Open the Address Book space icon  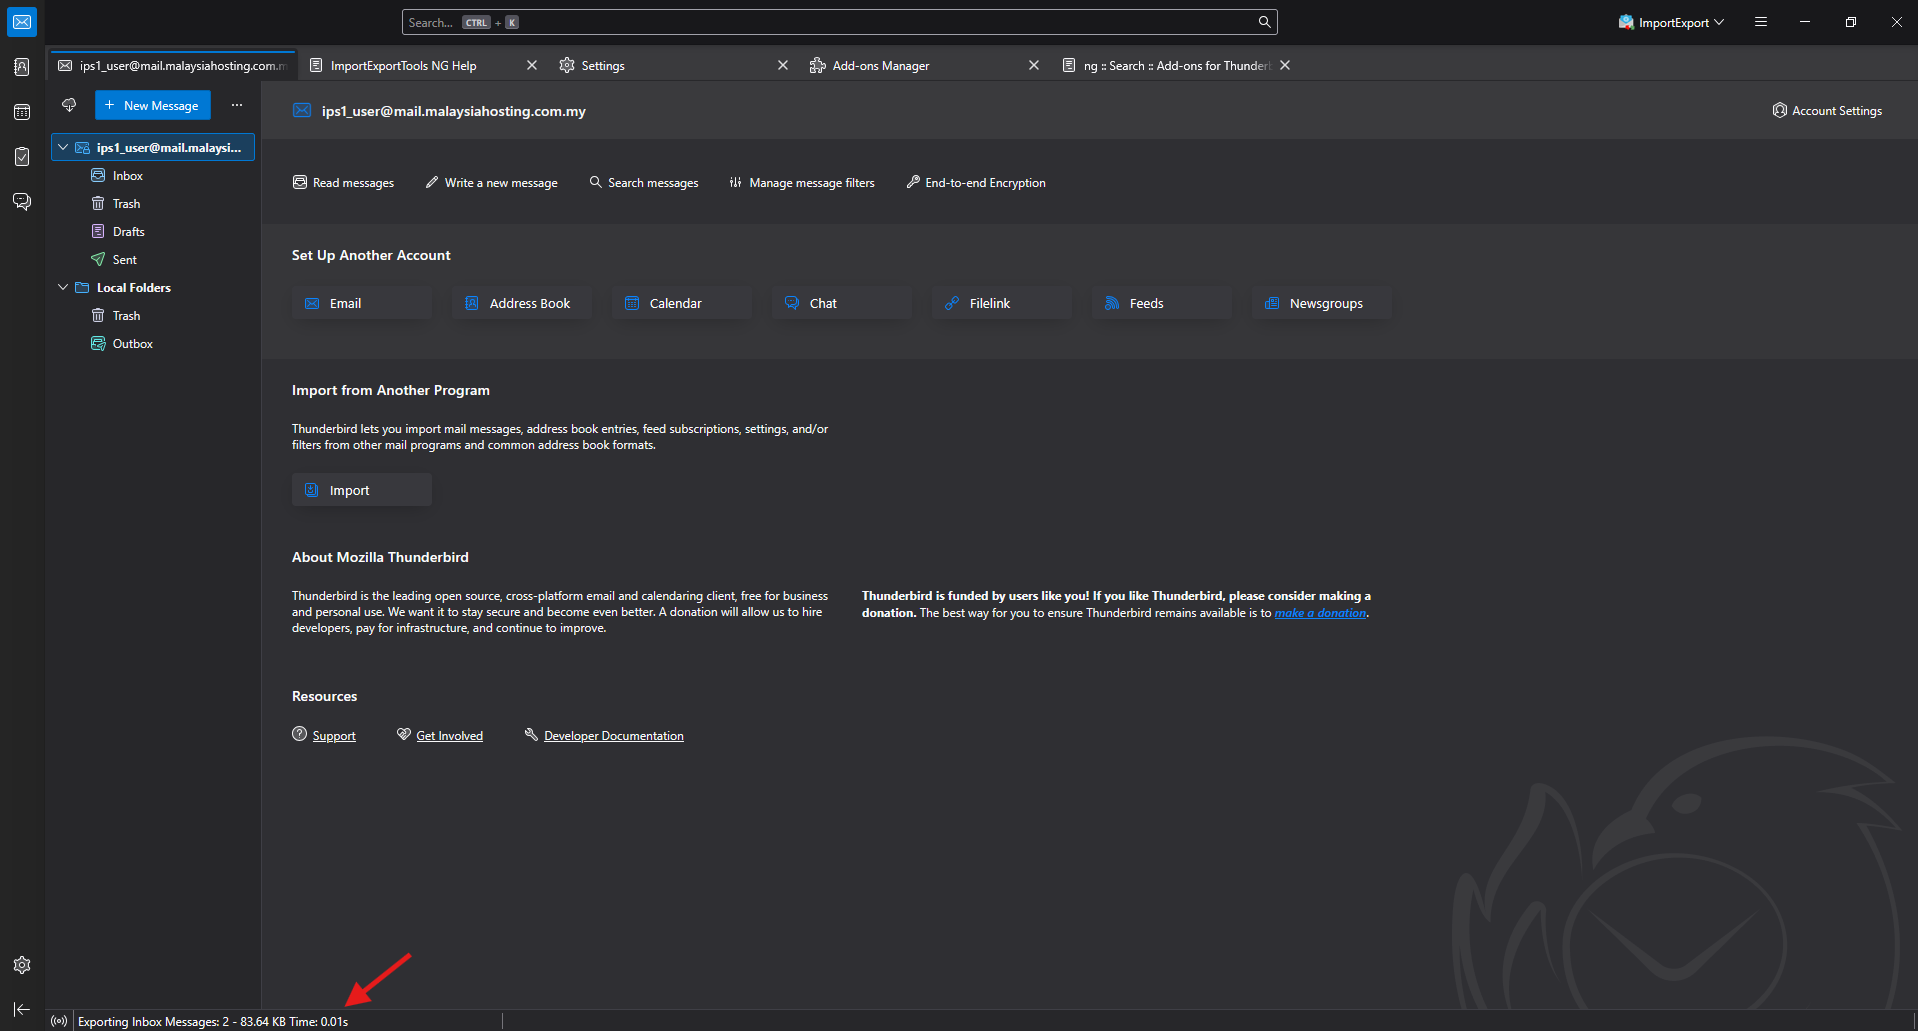pyautogui.click(x=22, y=67)
